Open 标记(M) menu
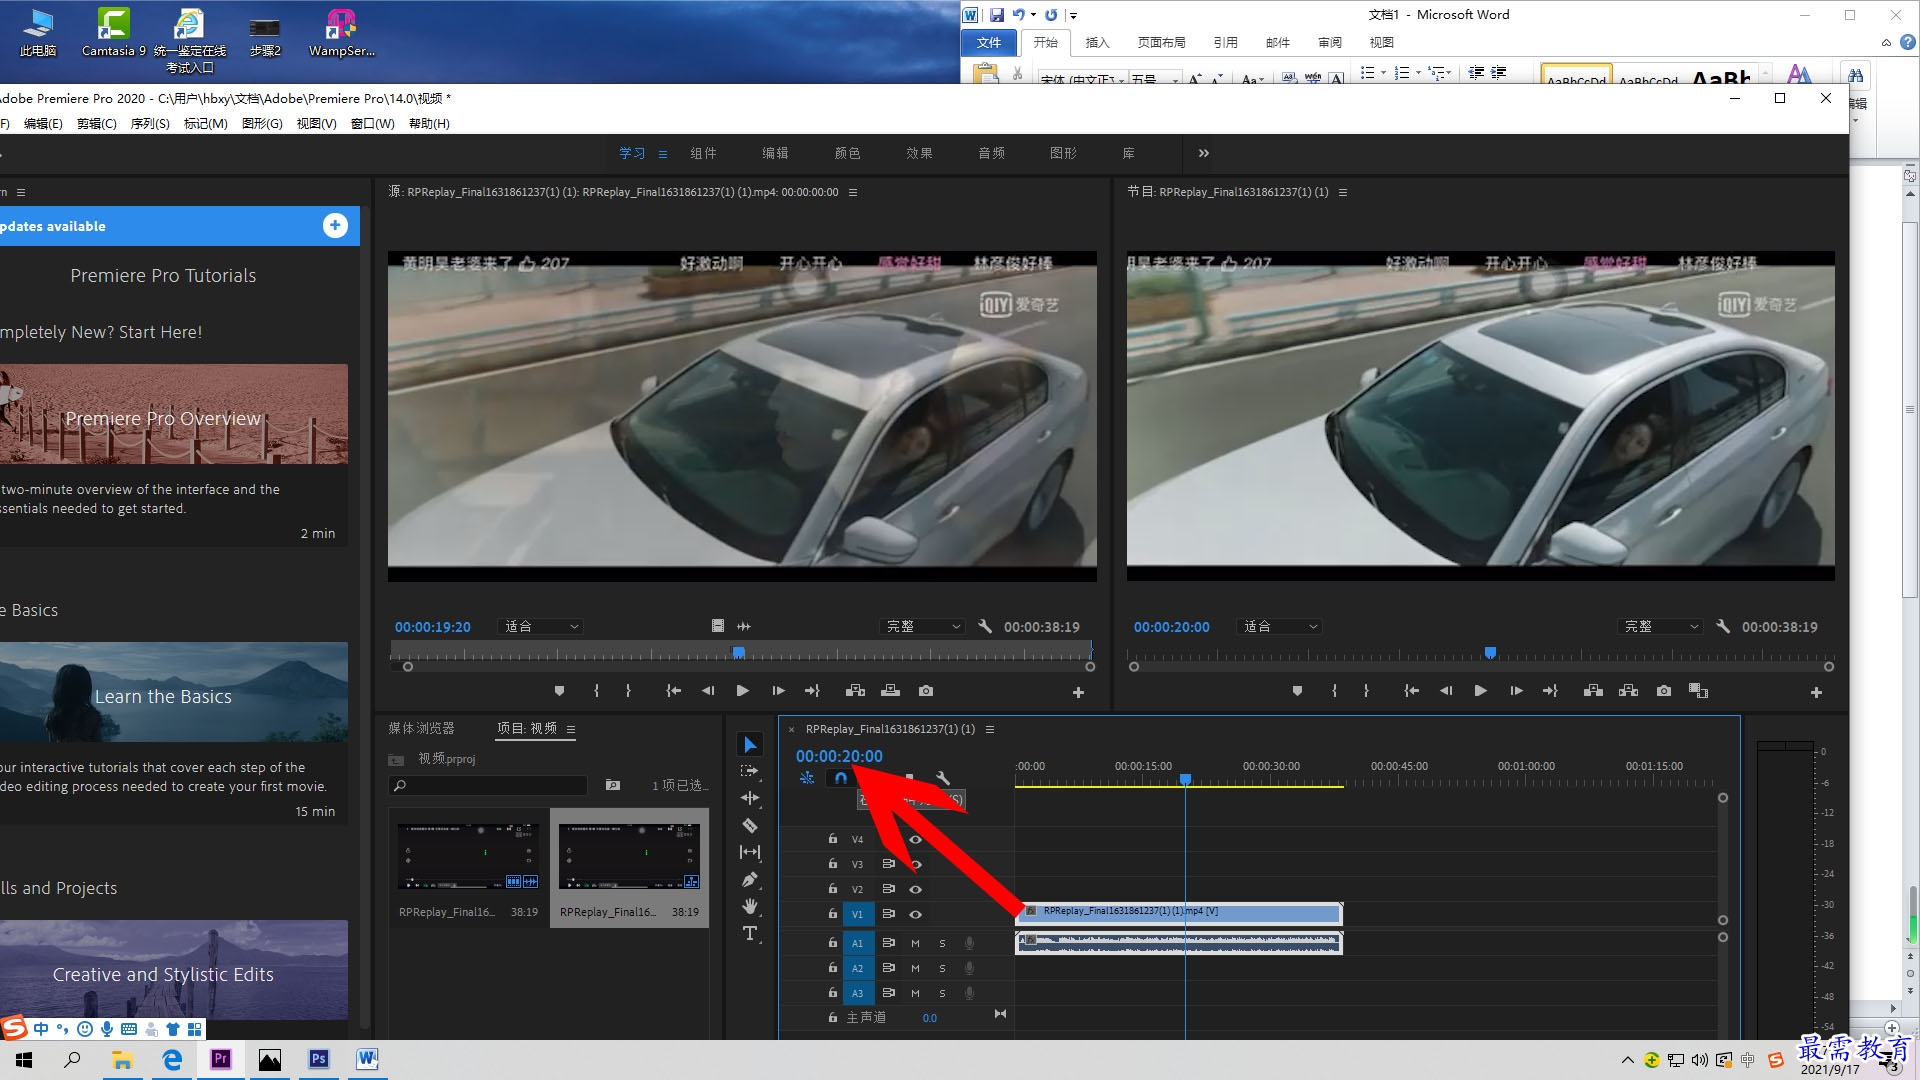The height and width of the screenshot is (1080, 1920). pyautogui.click(x=206, y=124)
